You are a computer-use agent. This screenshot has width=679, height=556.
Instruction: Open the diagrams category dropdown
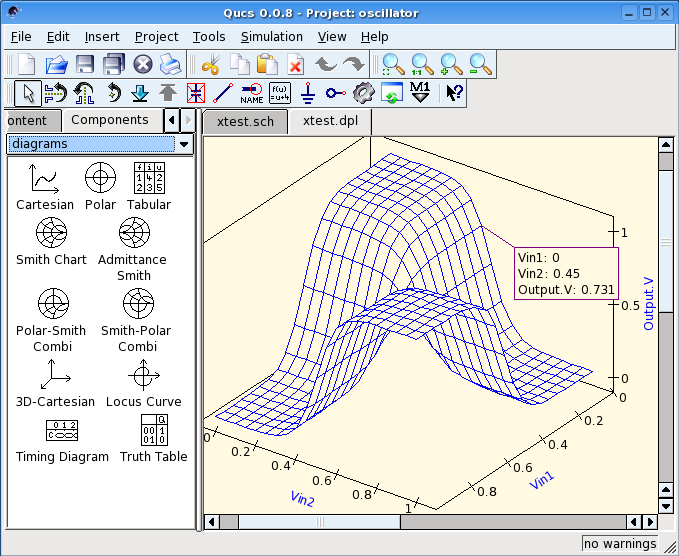(x=183, y=145)
